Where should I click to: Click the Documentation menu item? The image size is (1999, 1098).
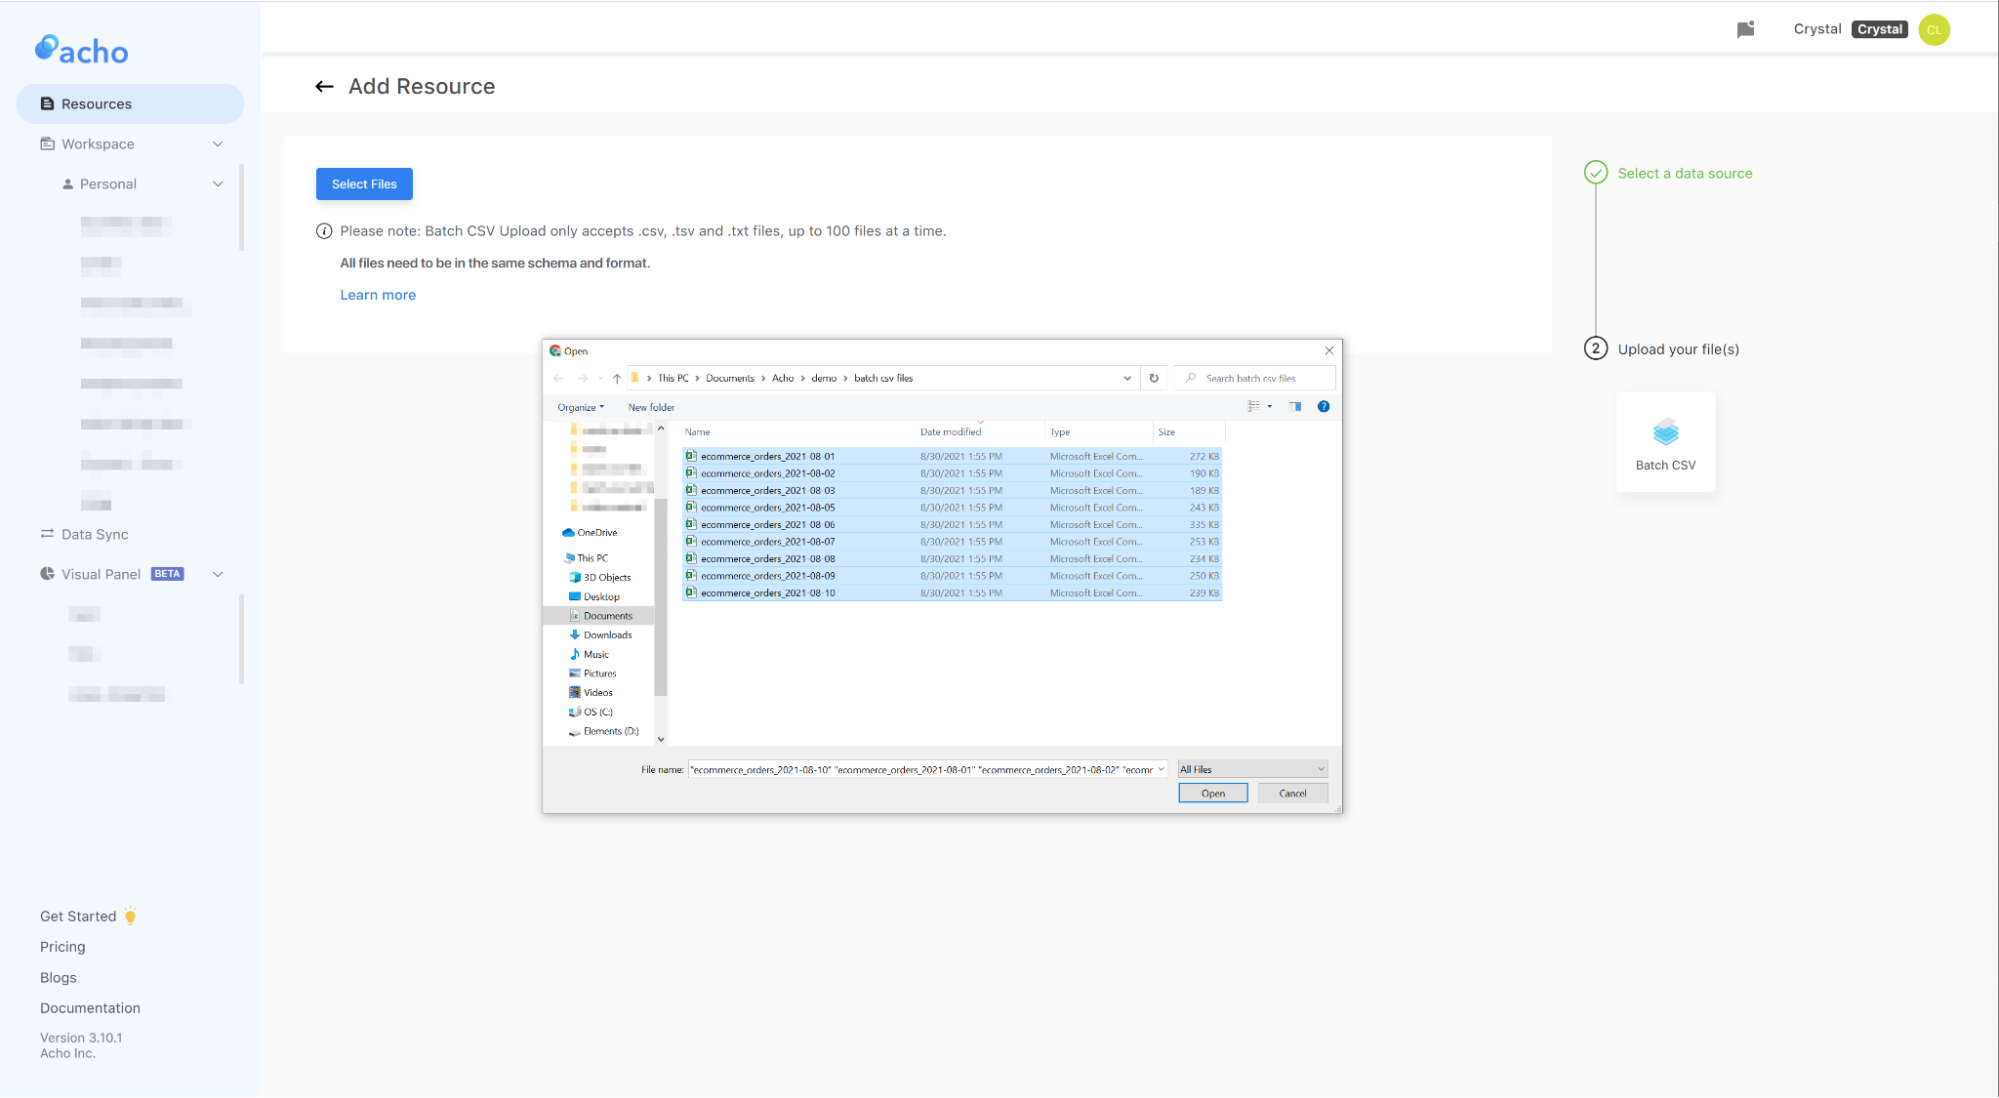click(x=90, y=1007)
